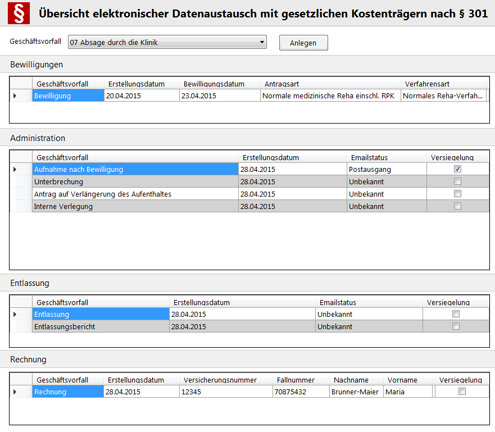Open the Geschäftsvorfall dropdown arrow

pos(262,42)
